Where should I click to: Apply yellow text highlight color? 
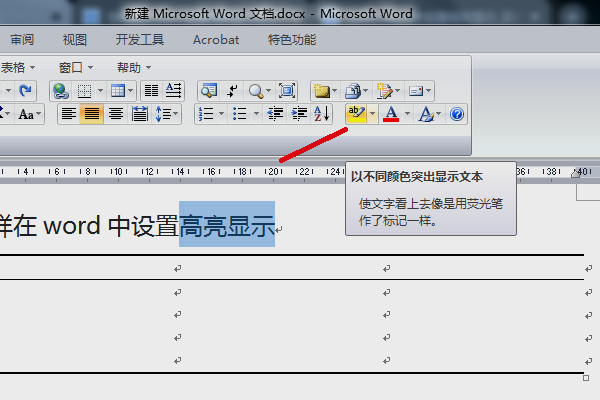(x=356, y=114)
